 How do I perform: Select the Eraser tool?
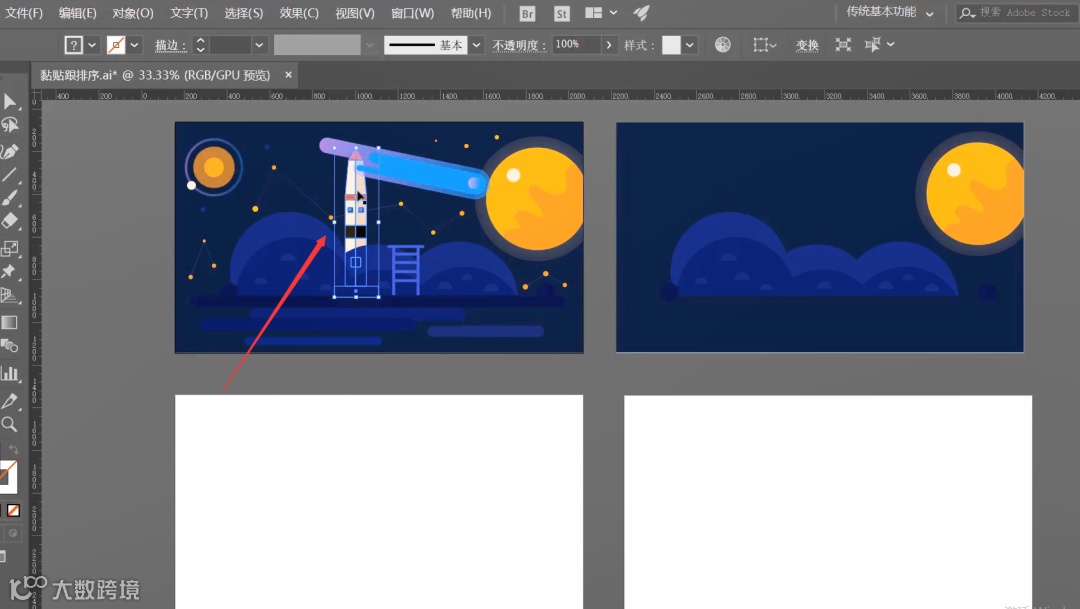[10, 221]
